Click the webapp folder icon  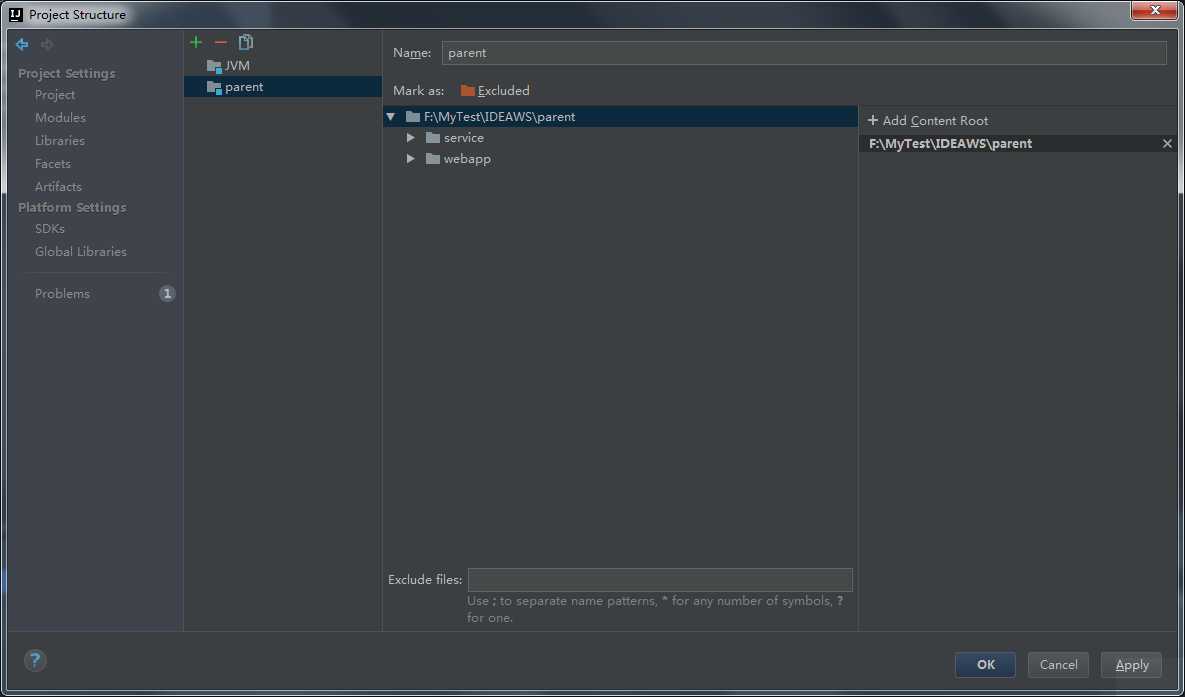432,159
